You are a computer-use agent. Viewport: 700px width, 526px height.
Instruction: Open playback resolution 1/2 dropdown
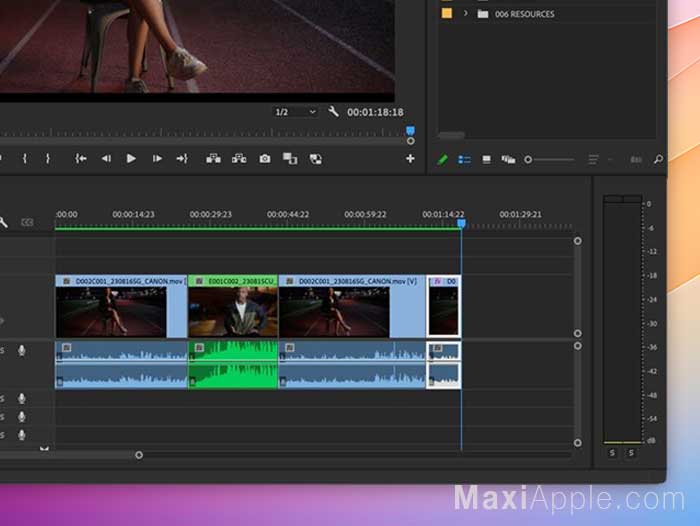[x=296, y=112]
